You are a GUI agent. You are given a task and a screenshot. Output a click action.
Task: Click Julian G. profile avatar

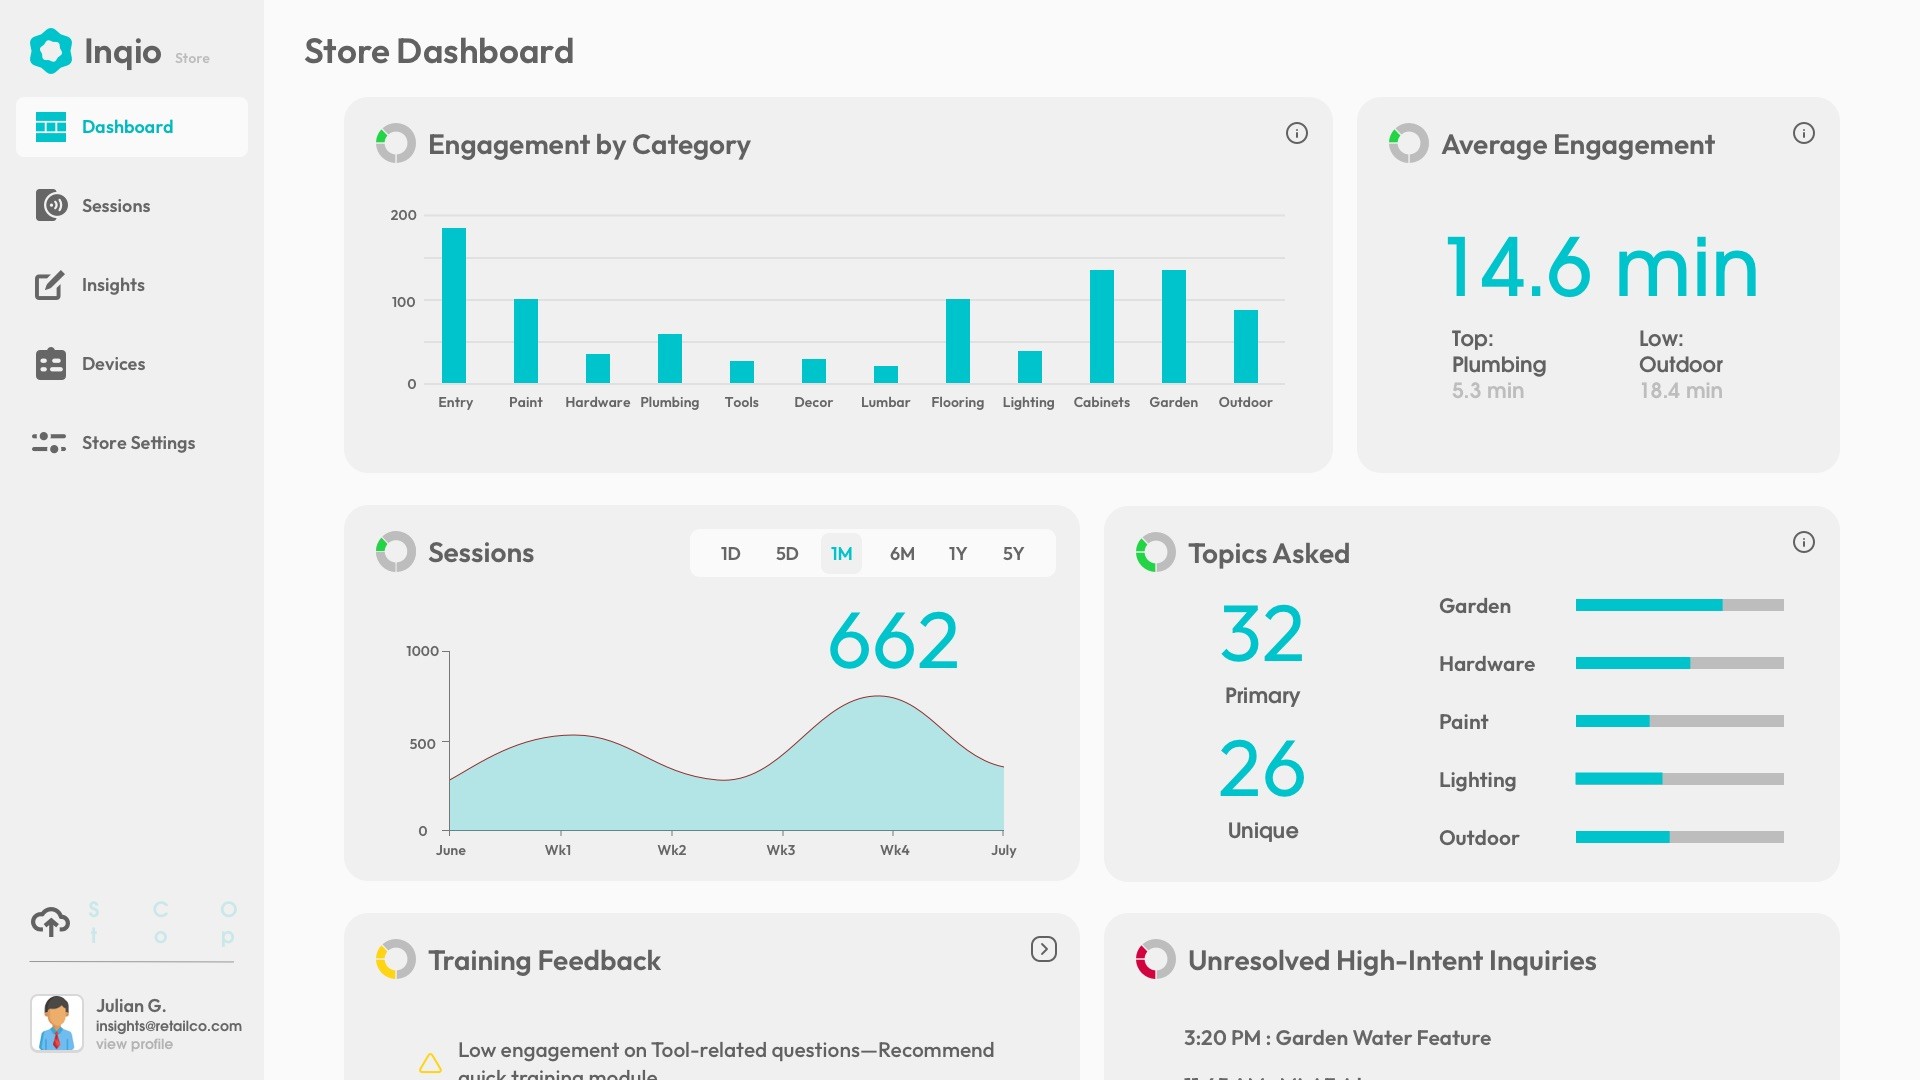point(57,1022)
